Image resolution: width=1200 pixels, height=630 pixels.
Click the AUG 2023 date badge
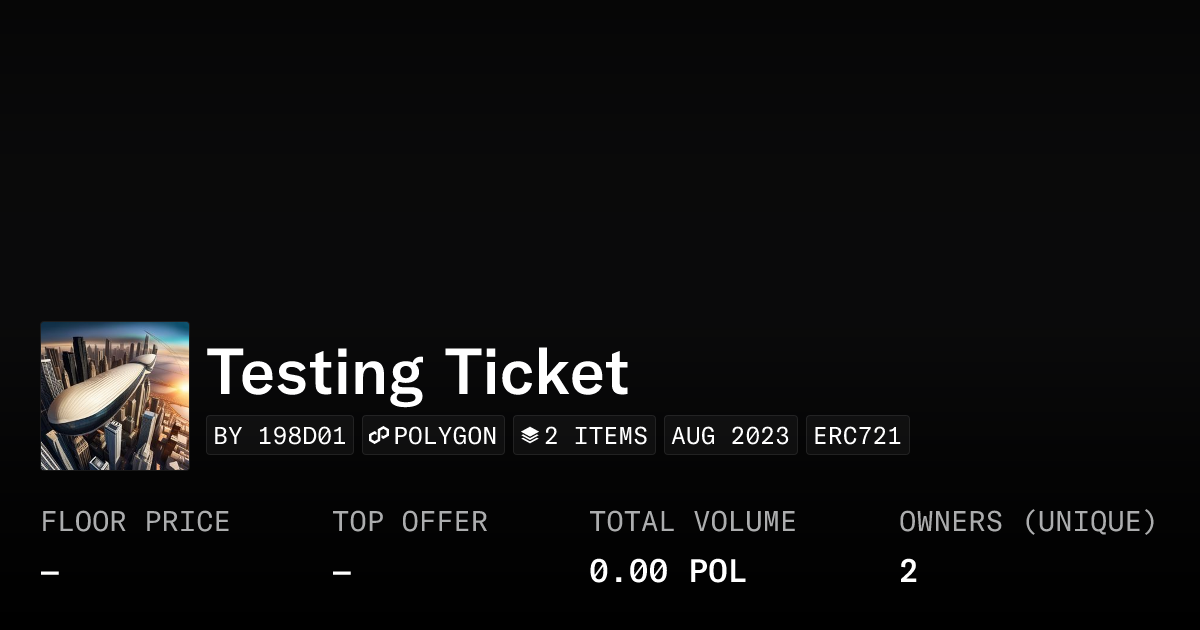730,436
